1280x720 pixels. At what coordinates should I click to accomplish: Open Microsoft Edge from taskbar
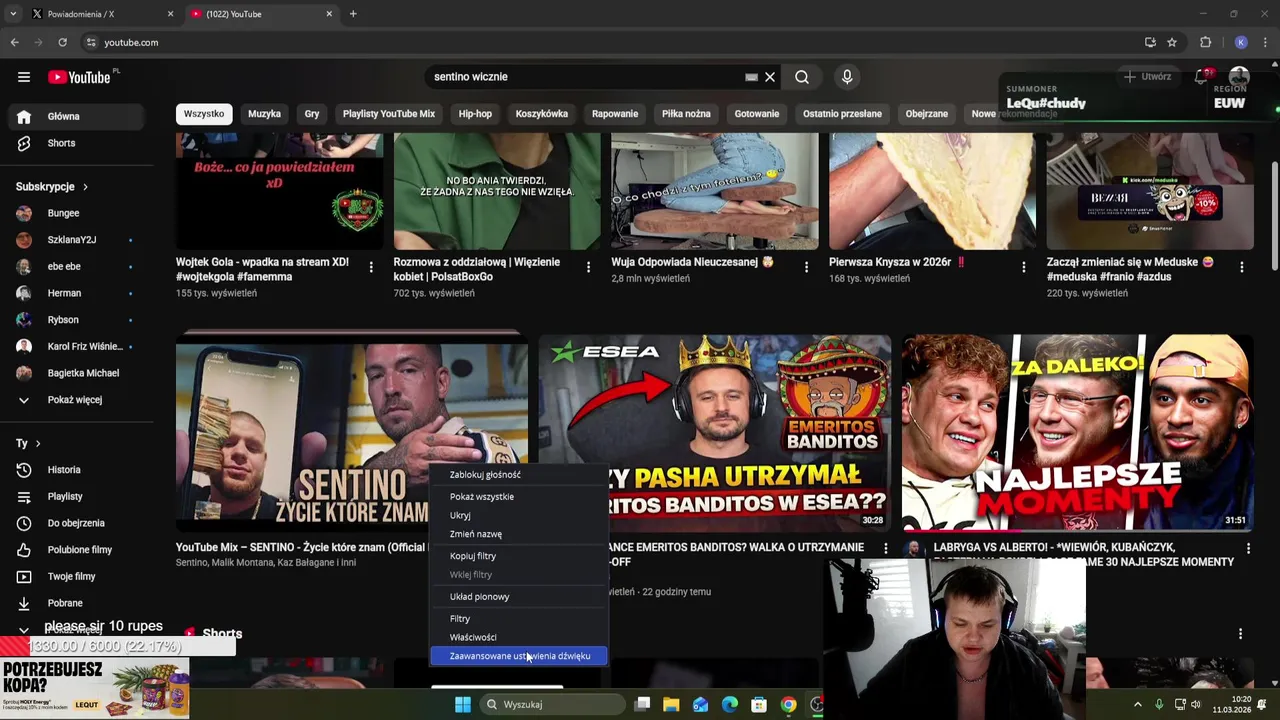(x=730, y=704)
